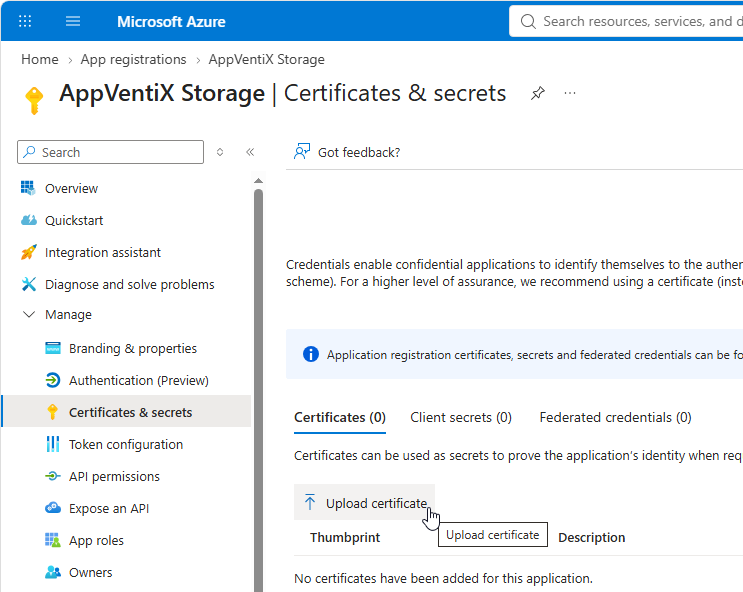The height and width of the screenshot is (592, 743).
Task: Click the Branding & properties icon
Action: click(x=53, y=348)
